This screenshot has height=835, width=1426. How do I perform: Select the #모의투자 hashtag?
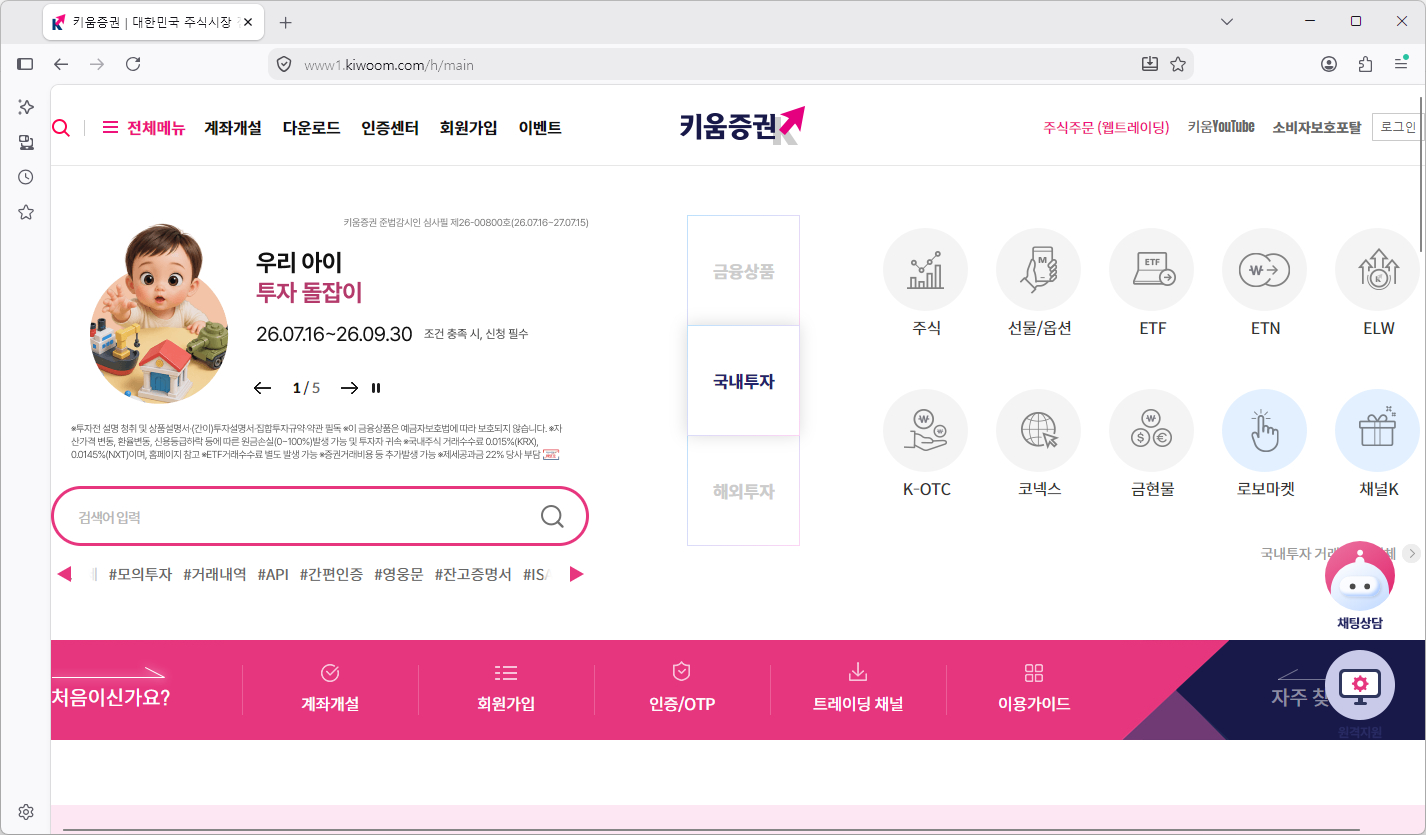(x=140, y=574)
